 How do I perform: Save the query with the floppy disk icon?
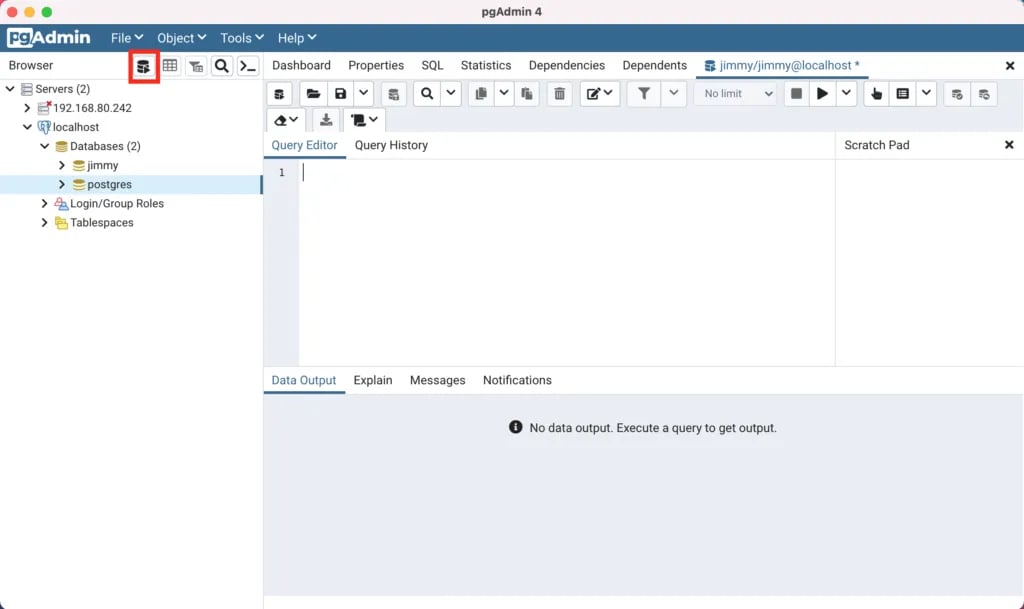pyautogui.click(x=340, y=94)
